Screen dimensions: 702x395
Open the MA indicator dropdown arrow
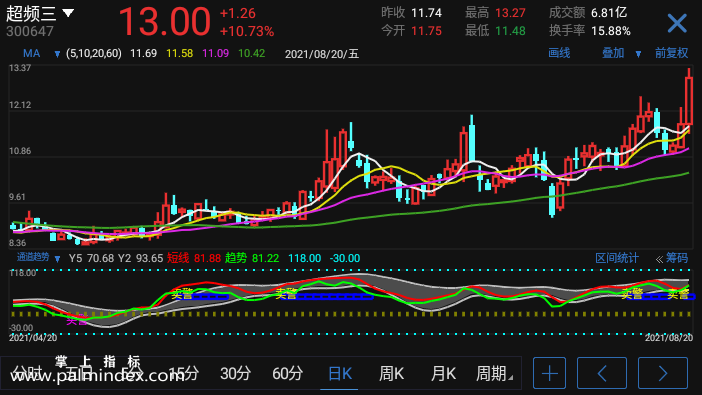click(x=57, y=54)
